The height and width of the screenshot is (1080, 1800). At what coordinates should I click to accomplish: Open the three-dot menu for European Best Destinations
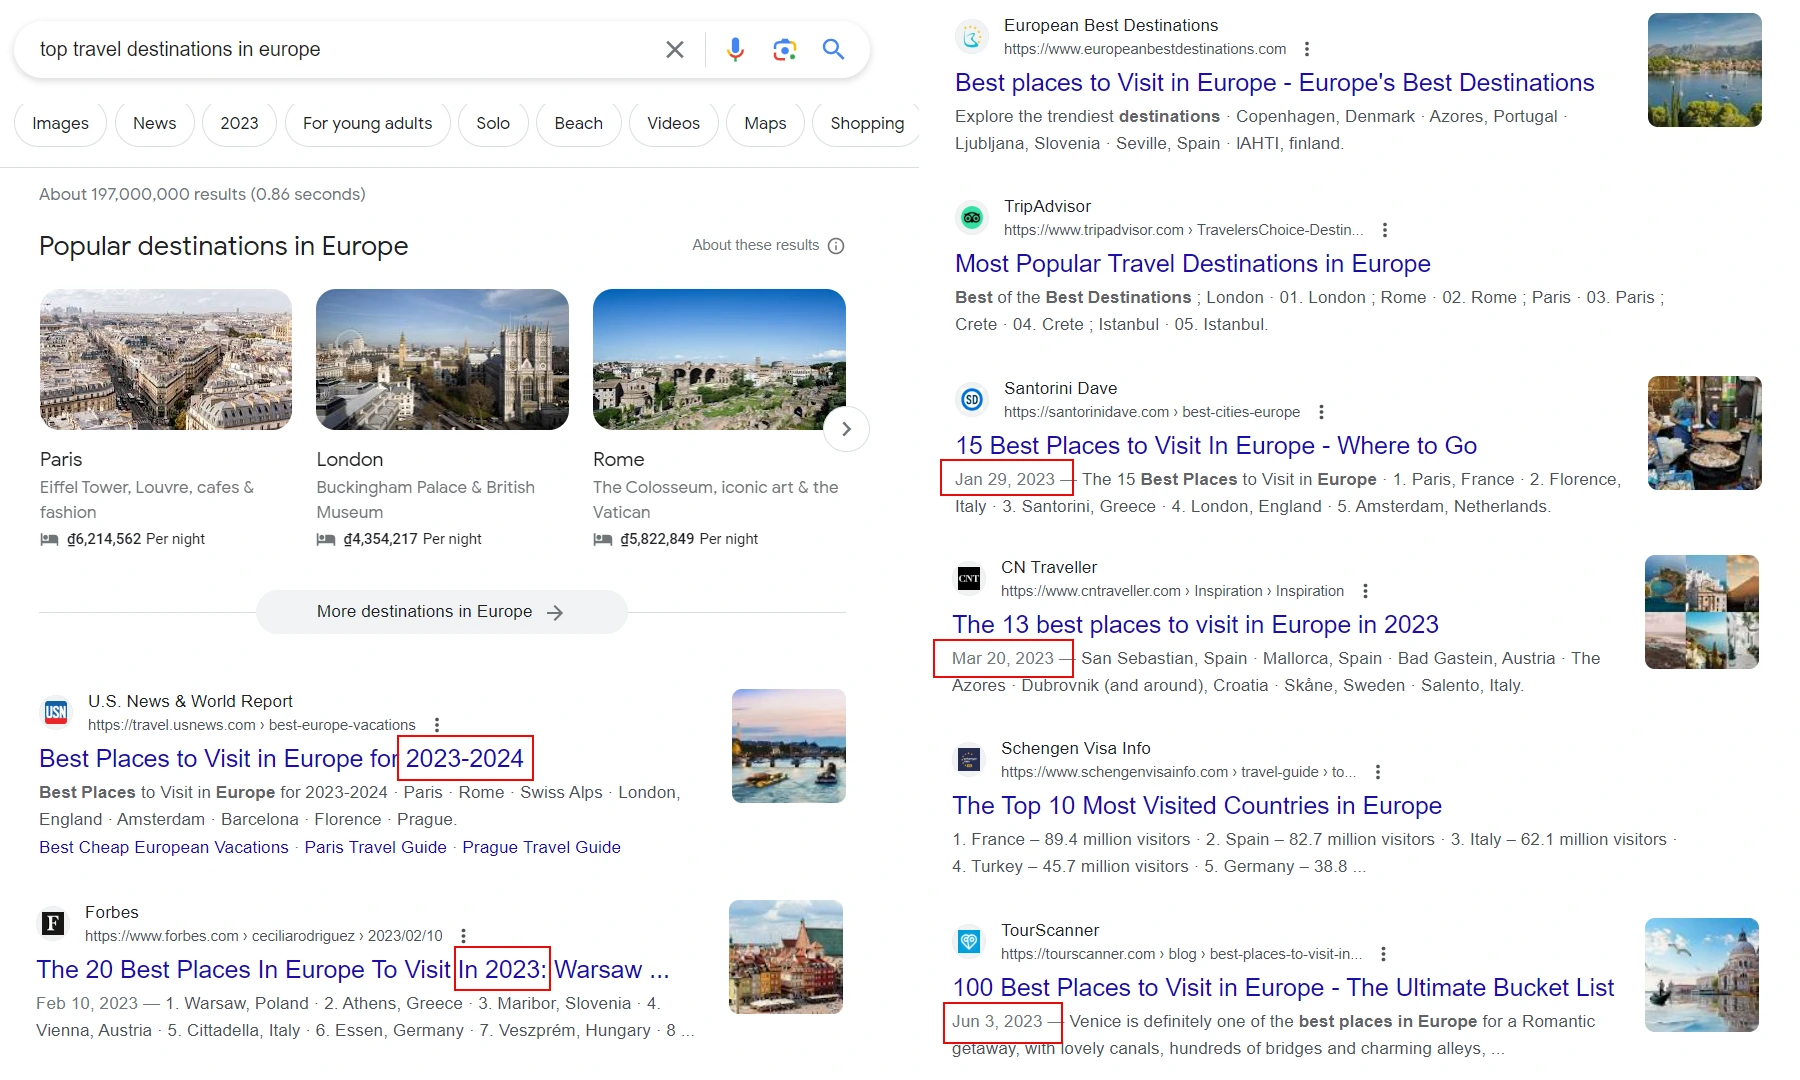tap(1307, 49)
